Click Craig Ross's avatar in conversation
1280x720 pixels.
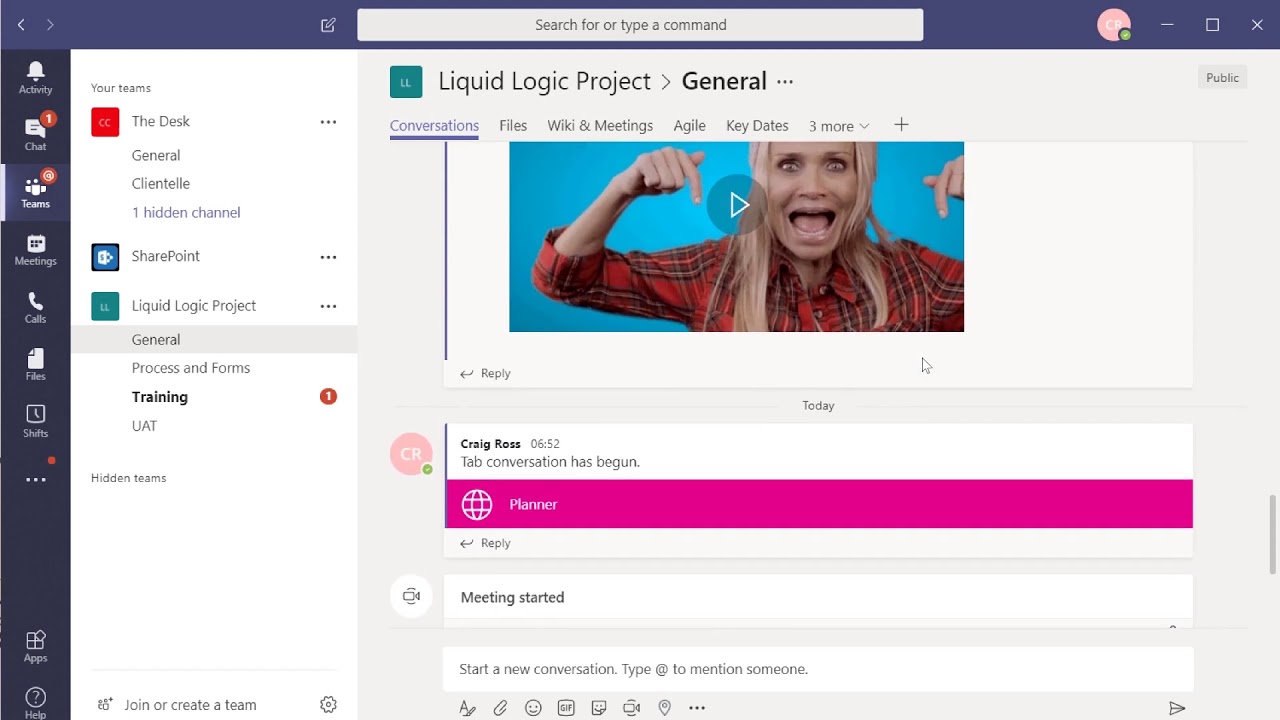(x=411, y=454)
